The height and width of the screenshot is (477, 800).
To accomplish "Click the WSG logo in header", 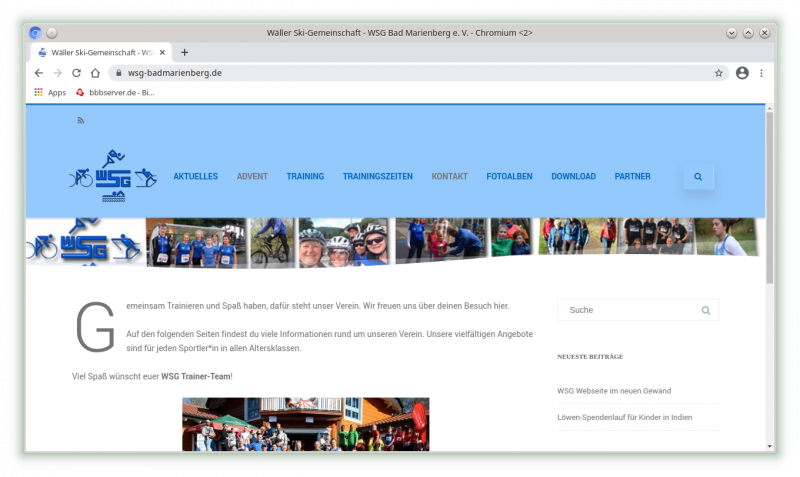I will click(x=112, y=176).
